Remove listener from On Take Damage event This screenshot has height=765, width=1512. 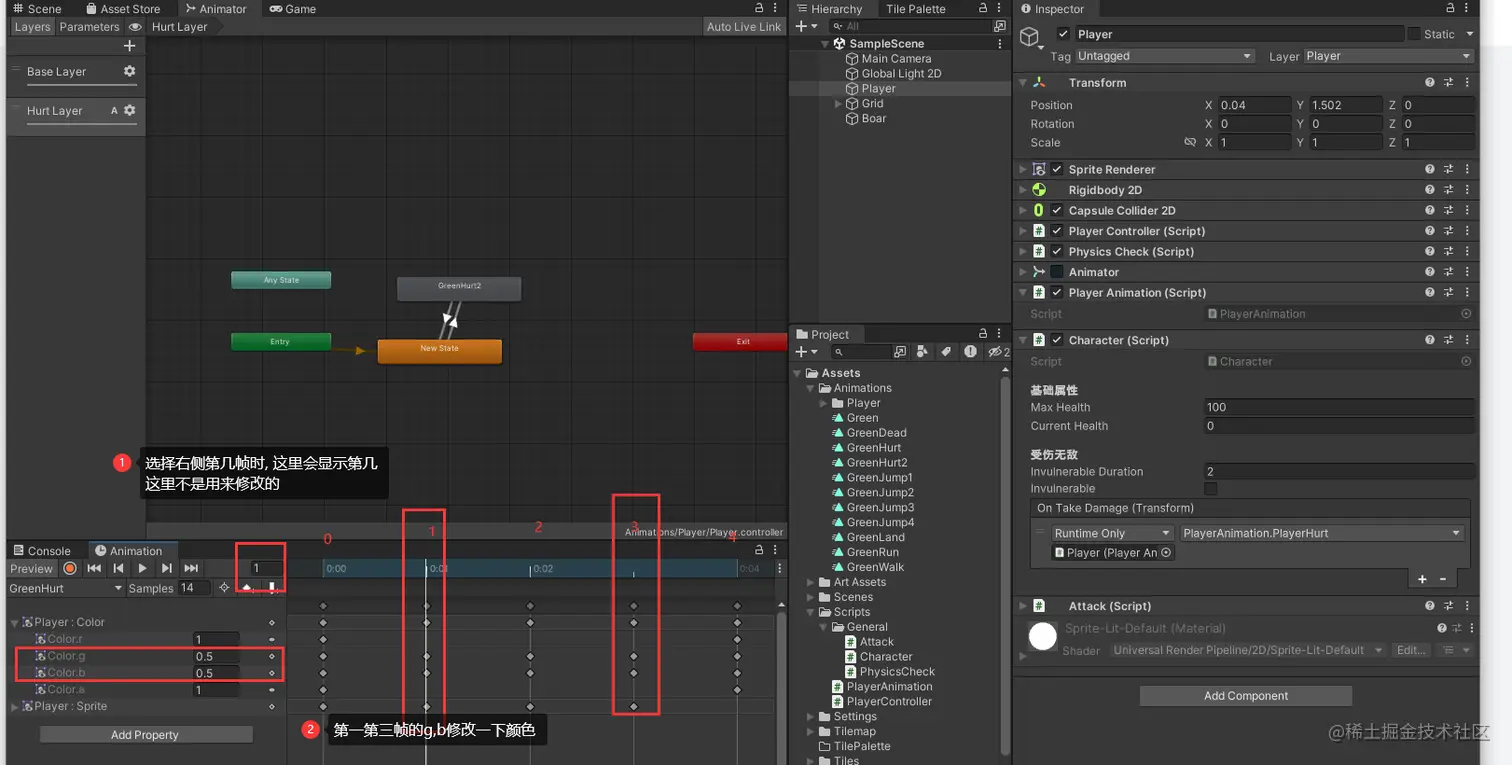tap(1443, 579)
